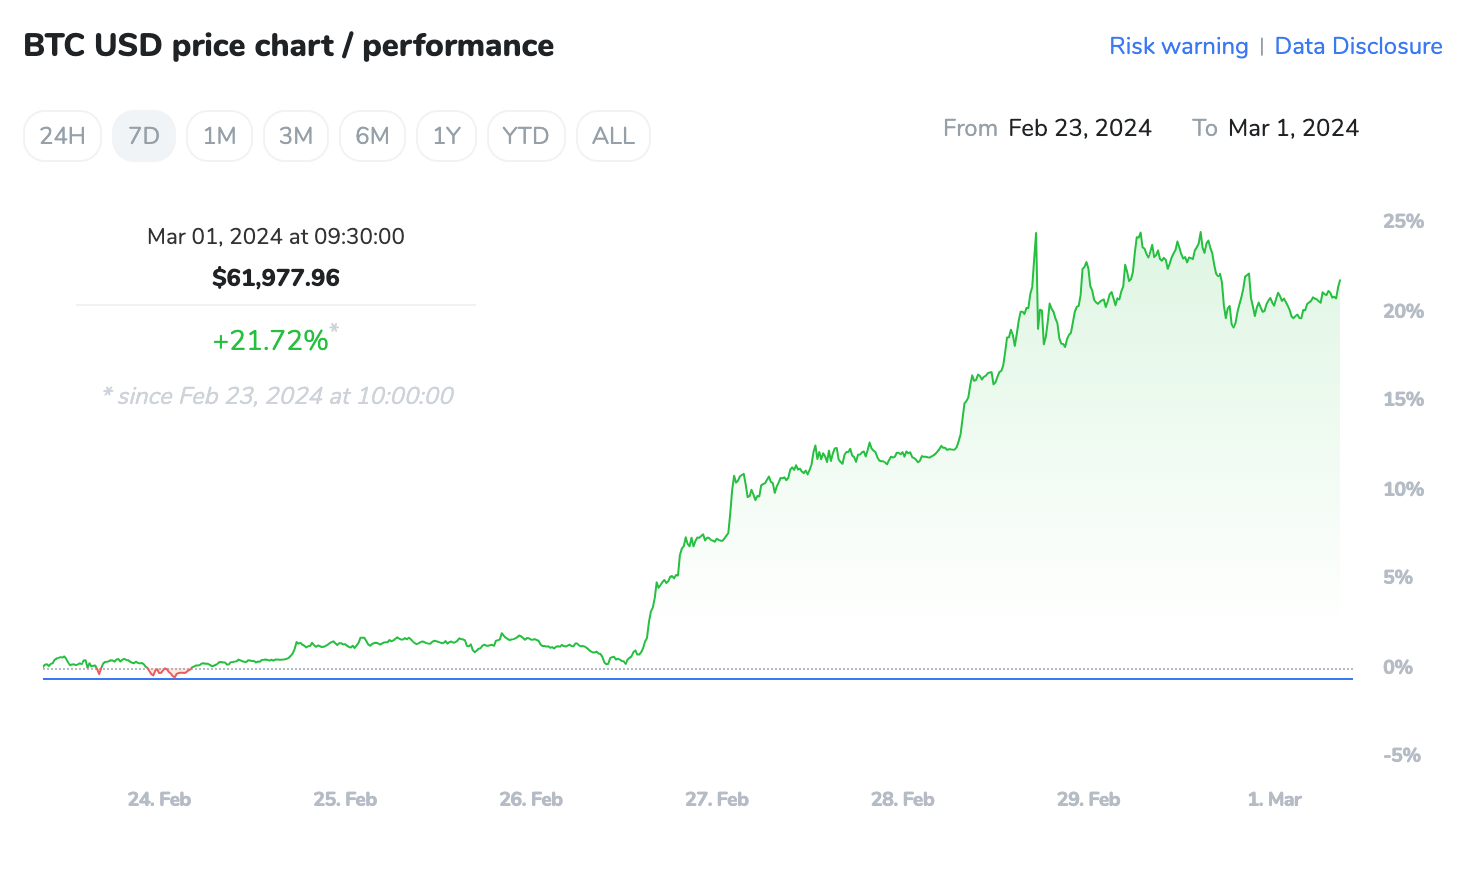Switch to the 1M chart view
This screenshot has width=1478, height=878.
[219, 135]
